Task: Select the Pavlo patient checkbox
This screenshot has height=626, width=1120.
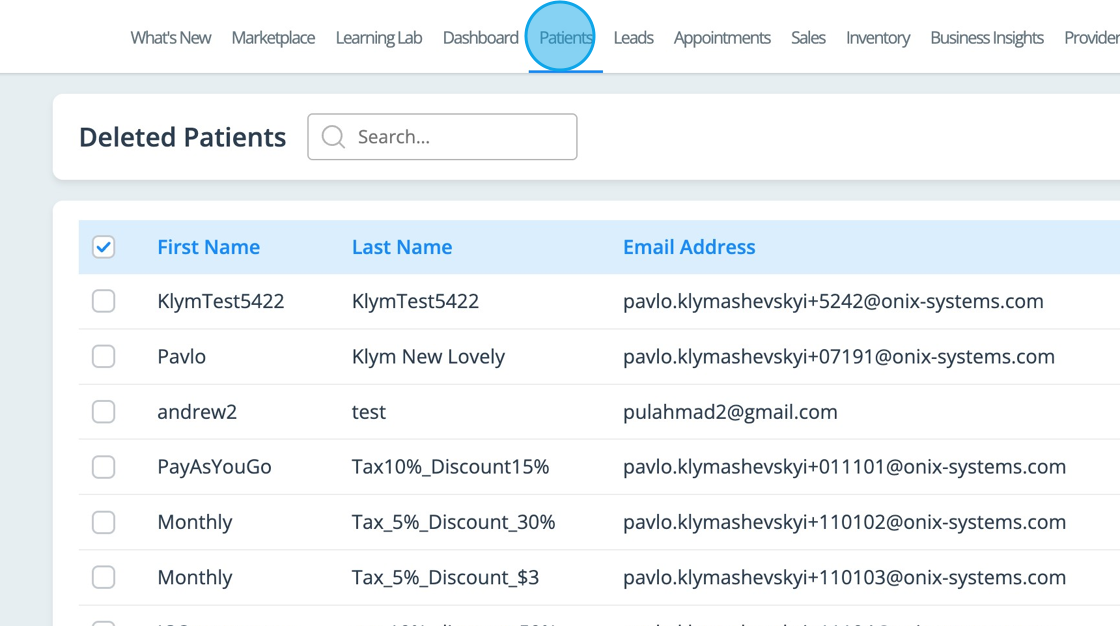Action: pyautogui.click(x=104, y=357)
